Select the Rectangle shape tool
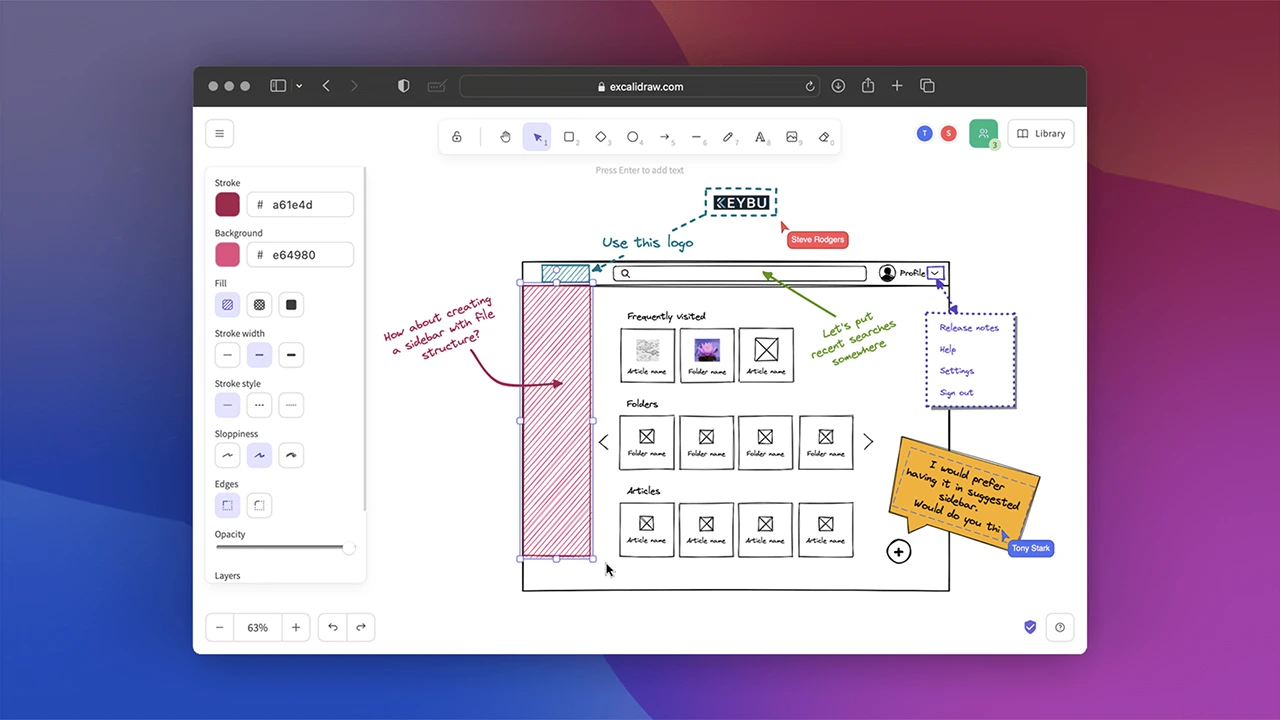1280x720 pixels. [x=569, y=137]
